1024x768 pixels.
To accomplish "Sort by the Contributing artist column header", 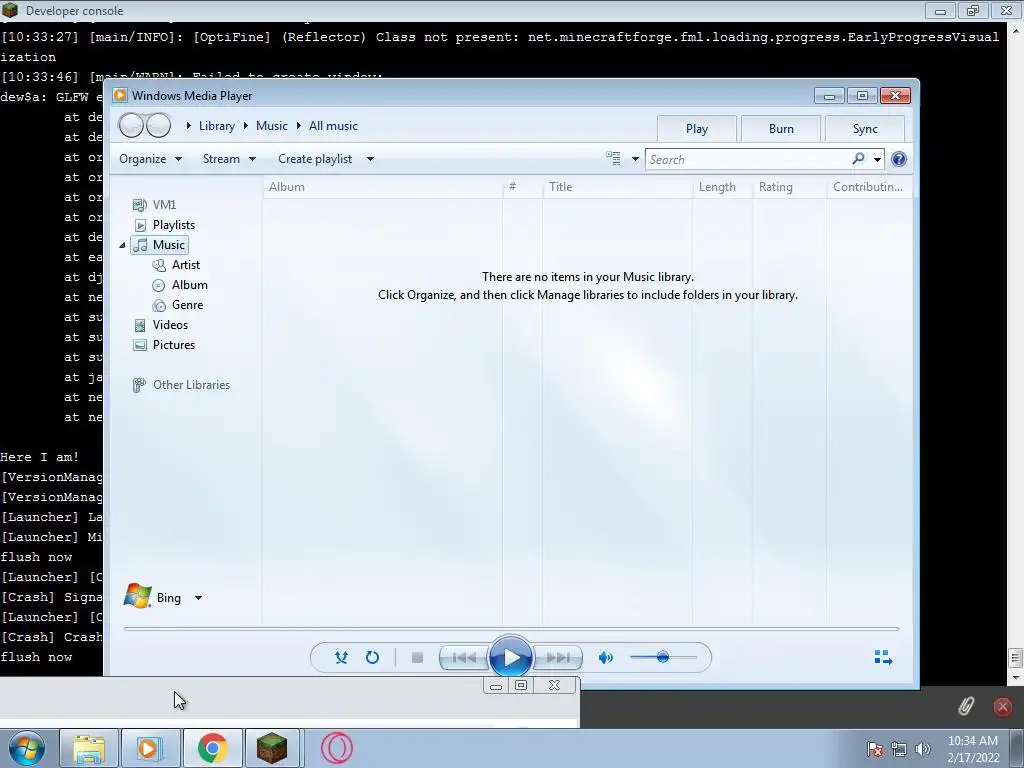I will [x=869, y=187].
